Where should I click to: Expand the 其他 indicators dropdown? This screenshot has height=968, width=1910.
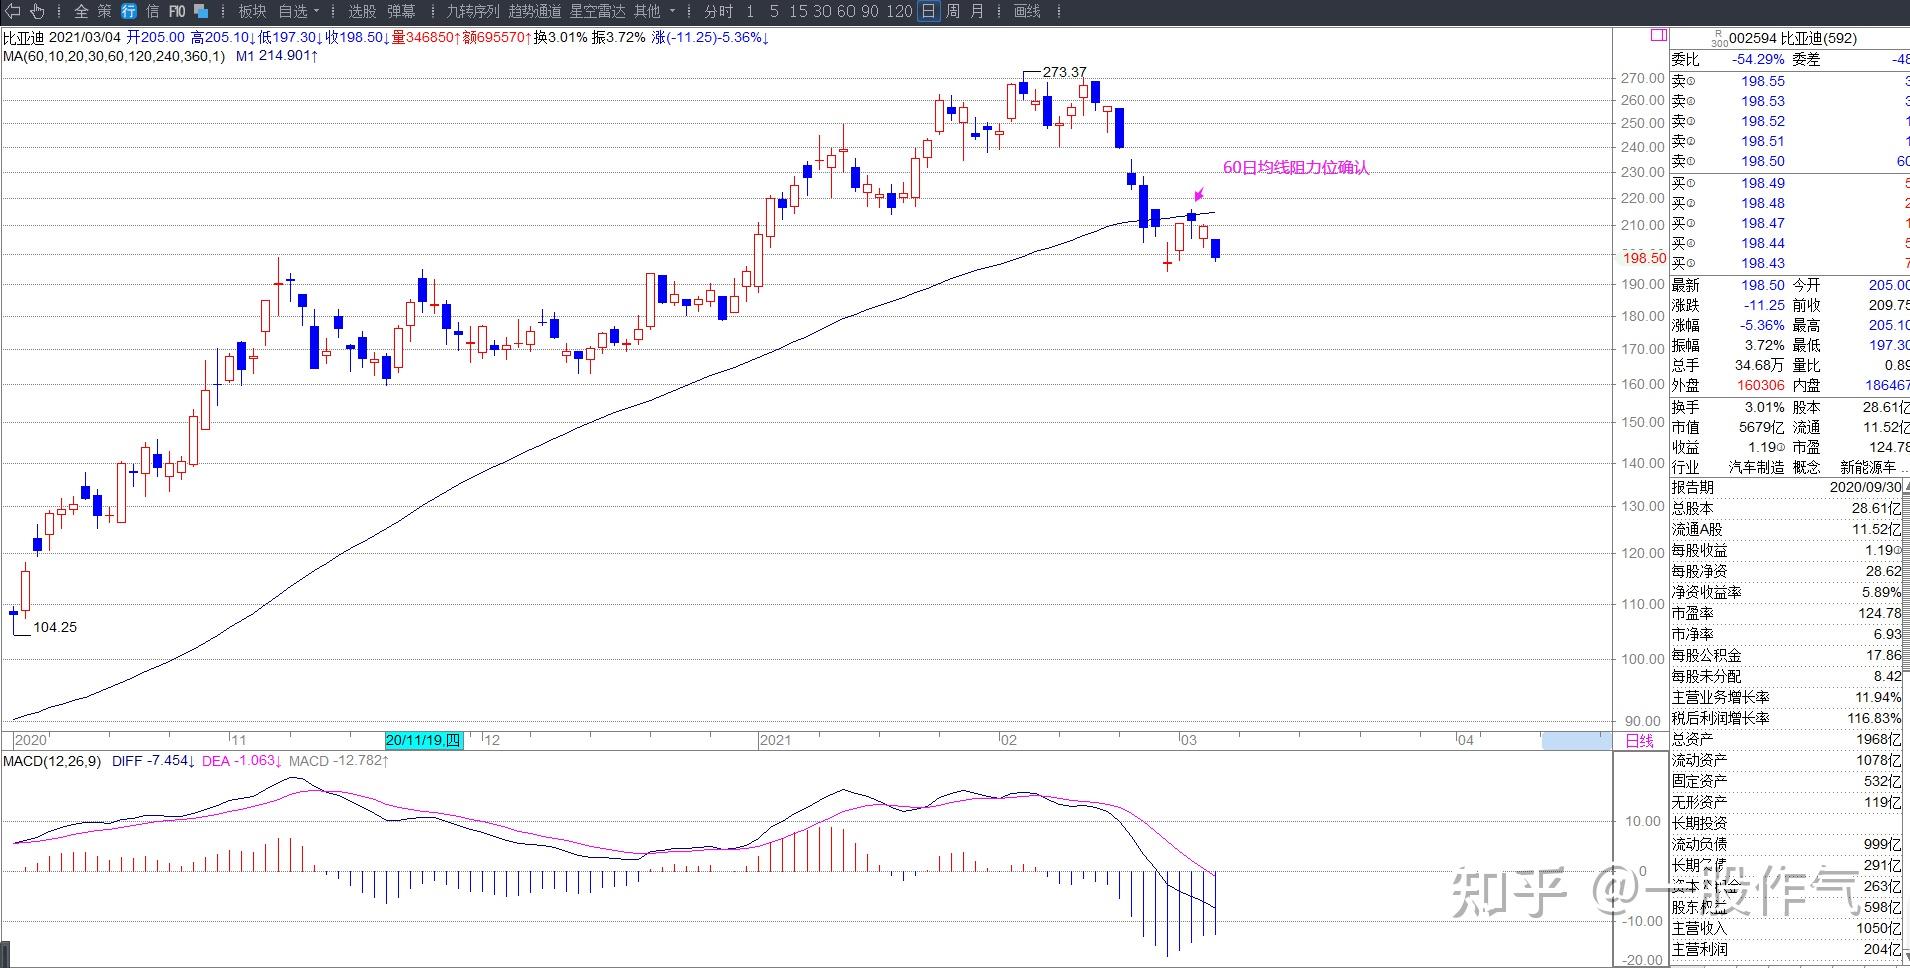coord(672,12)
